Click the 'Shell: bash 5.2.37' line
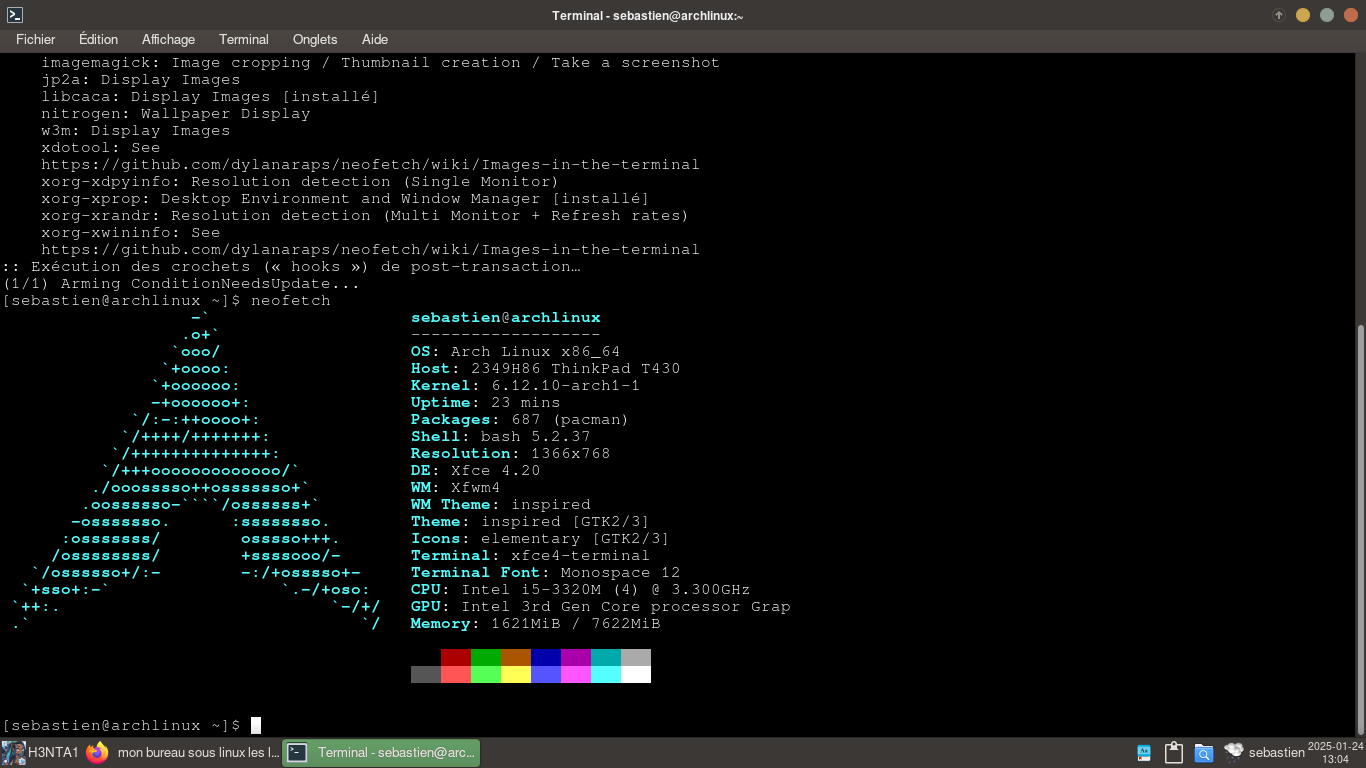This screenshot has height=768, width=1366. tap(500, 436)
